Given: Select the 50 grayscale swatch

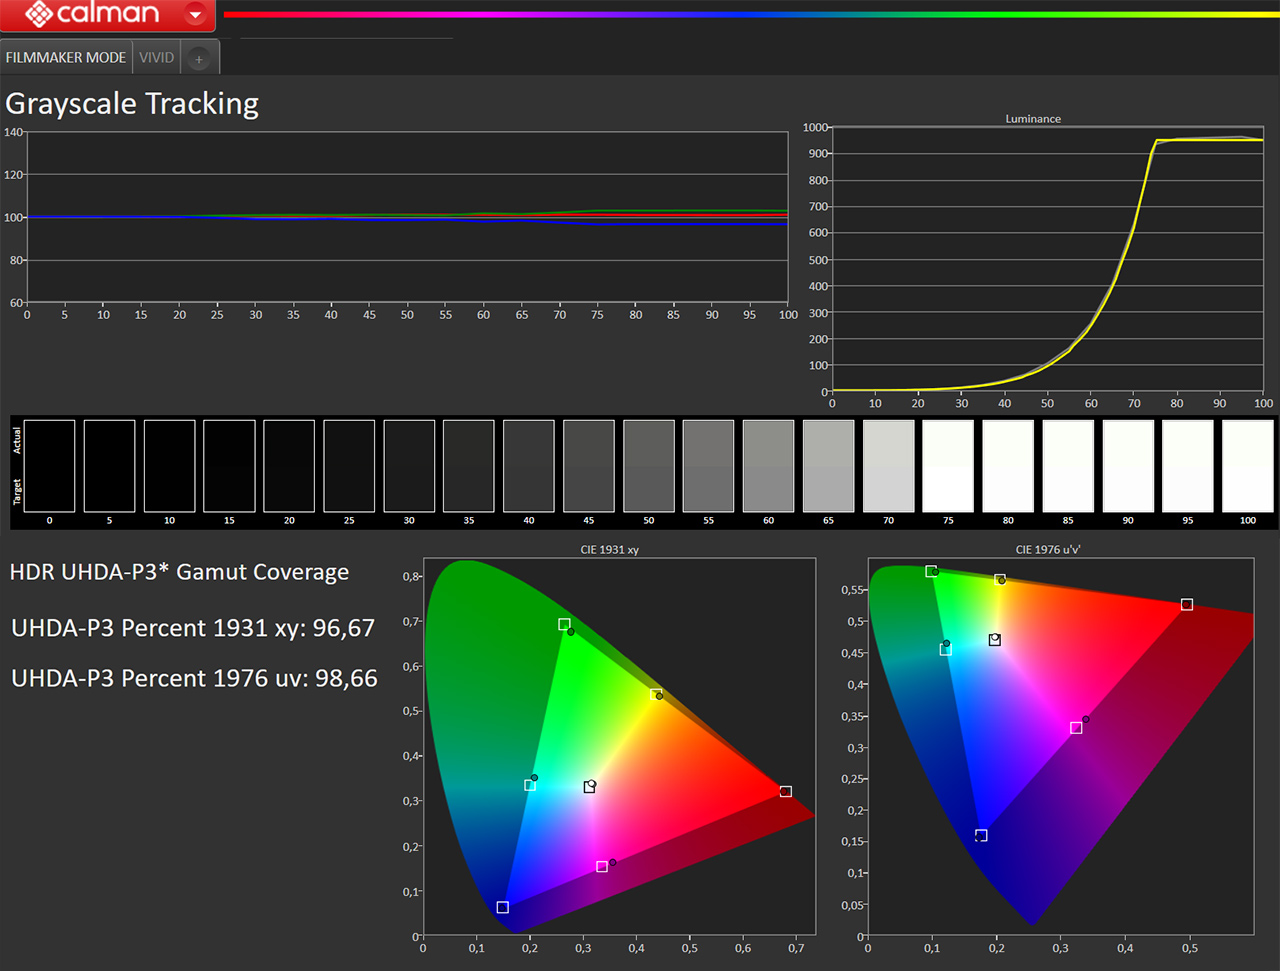Looking at the screenshot, I should (x=649, y=466).
